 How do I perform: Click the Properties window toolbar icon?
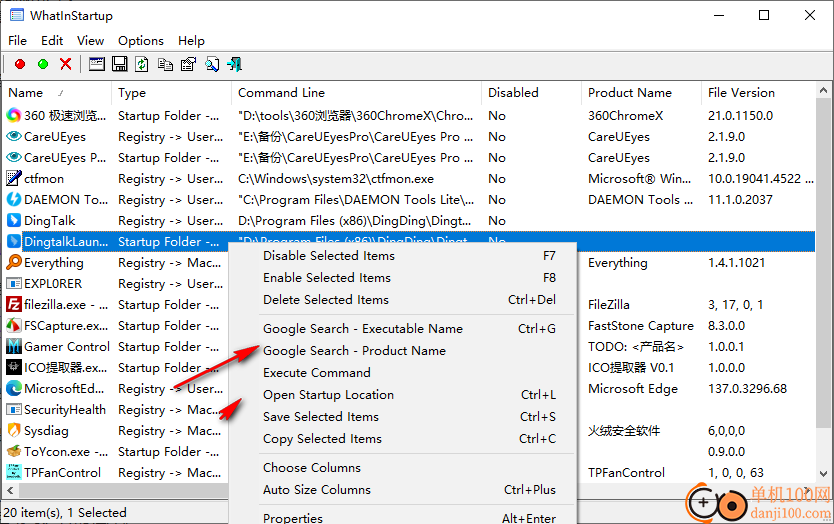tap(96, 64)
